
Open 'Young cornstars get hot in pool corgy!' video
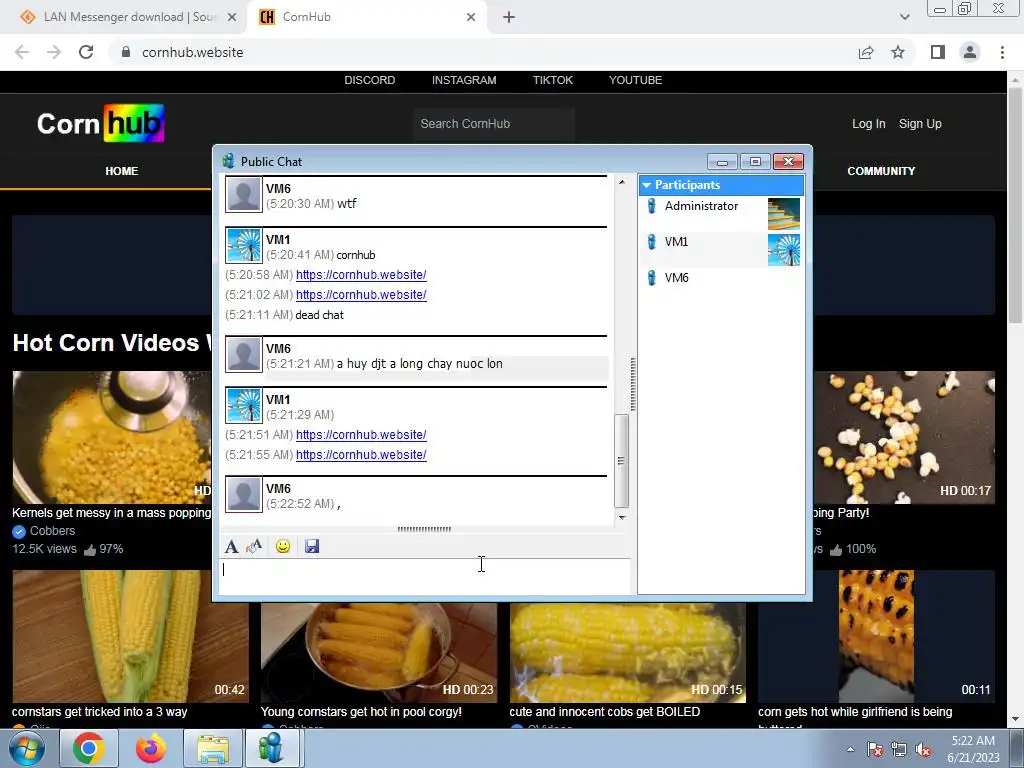pos(379,652)
